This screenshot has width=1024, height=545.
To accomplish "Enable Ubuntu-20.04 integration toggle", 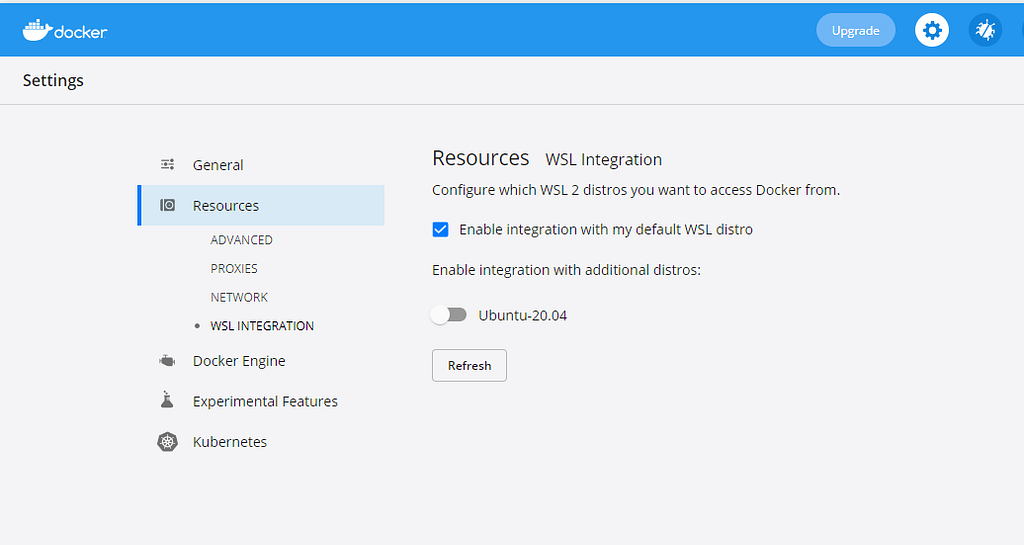I will 449,315.
